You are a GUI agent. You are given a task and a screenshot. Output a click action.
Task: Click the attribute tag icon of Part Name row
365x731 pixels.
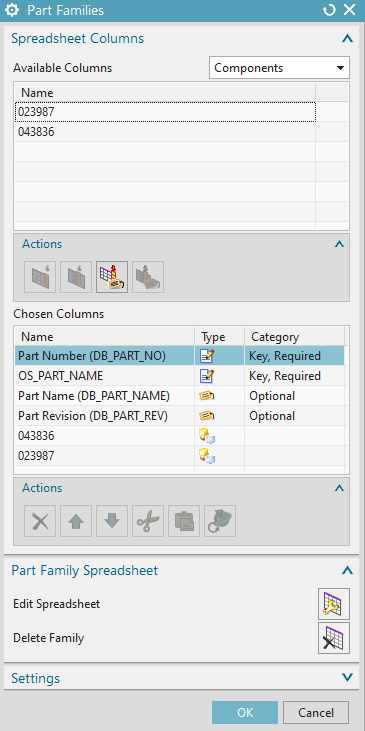pos(207,396)
